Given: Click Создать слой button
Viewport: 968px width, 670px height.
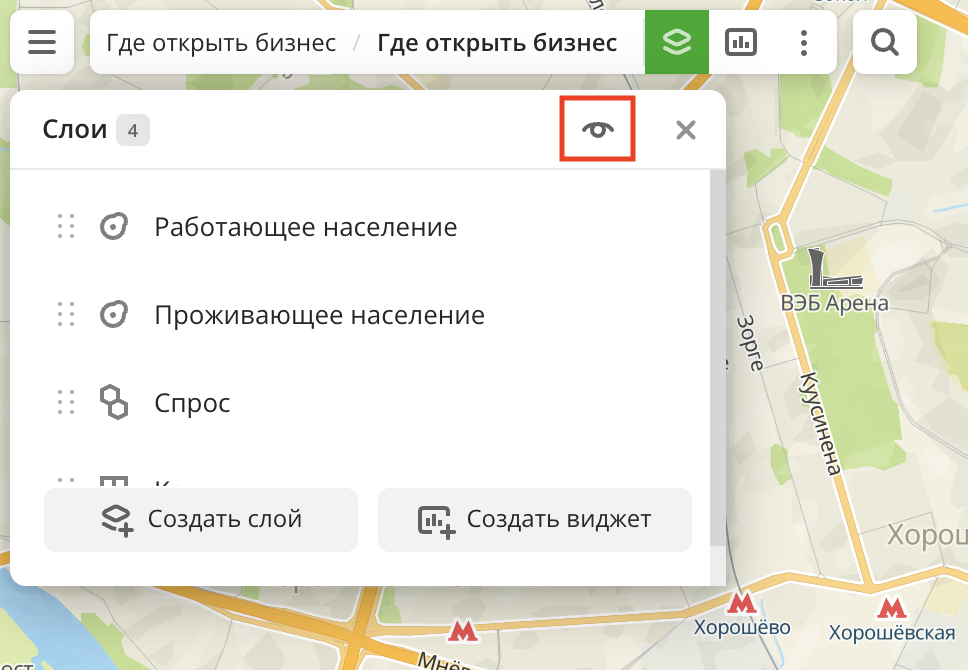Looking at the screenshot, I should pos(200,519).
